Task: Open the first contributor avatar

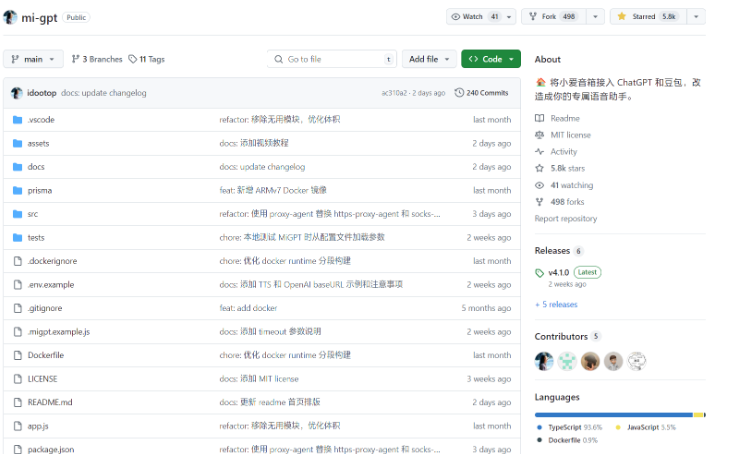Action: 544,361
